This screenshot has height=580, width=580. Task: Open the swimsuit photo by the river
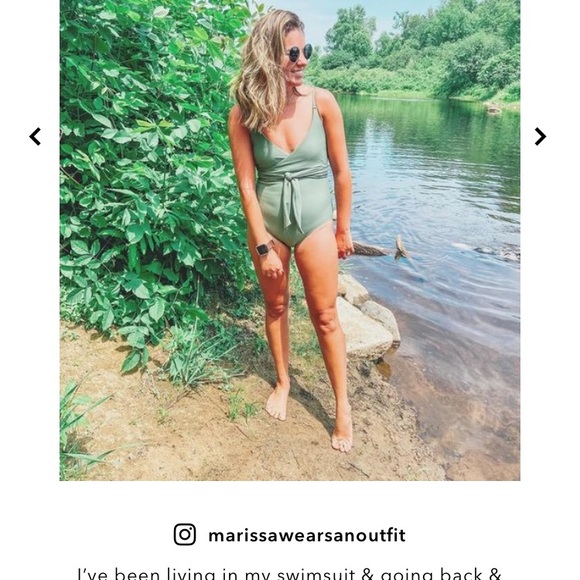[x=290, y=240]
